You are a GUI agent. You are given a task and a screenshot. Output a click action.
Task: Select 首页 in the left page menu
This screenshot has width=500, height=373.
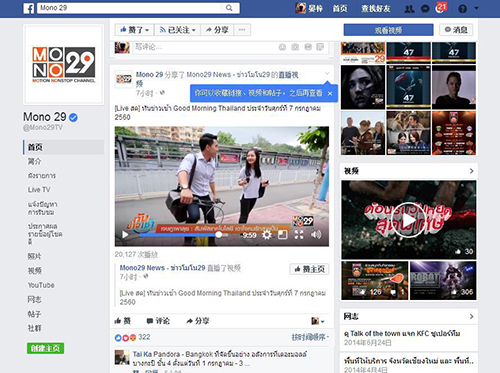pyautogui.click(x=63, y=147)
